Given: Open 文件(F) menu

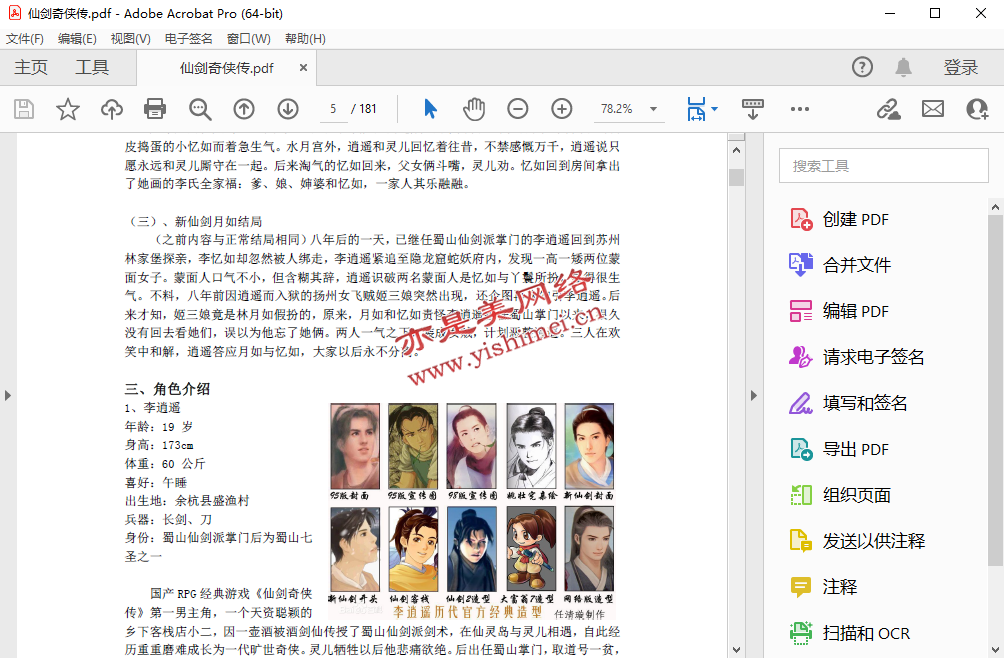Looking at the screenshot, I should (x=25, y=39).
